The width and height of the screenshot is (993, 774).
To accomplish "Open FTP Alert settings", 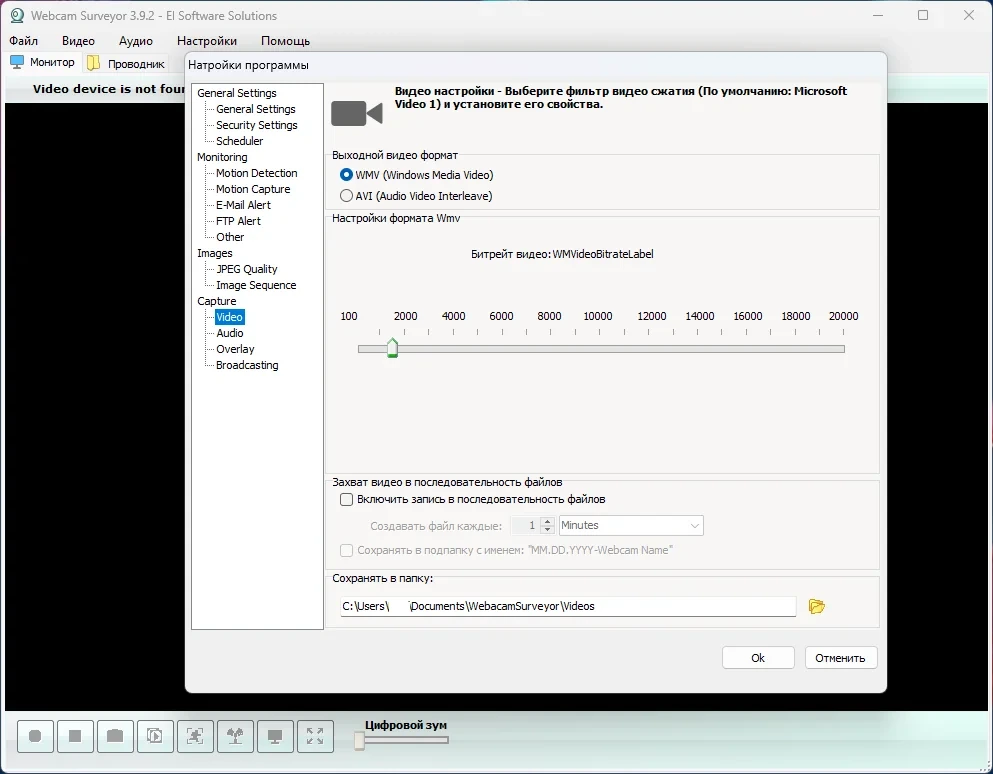I will (238, 220).
